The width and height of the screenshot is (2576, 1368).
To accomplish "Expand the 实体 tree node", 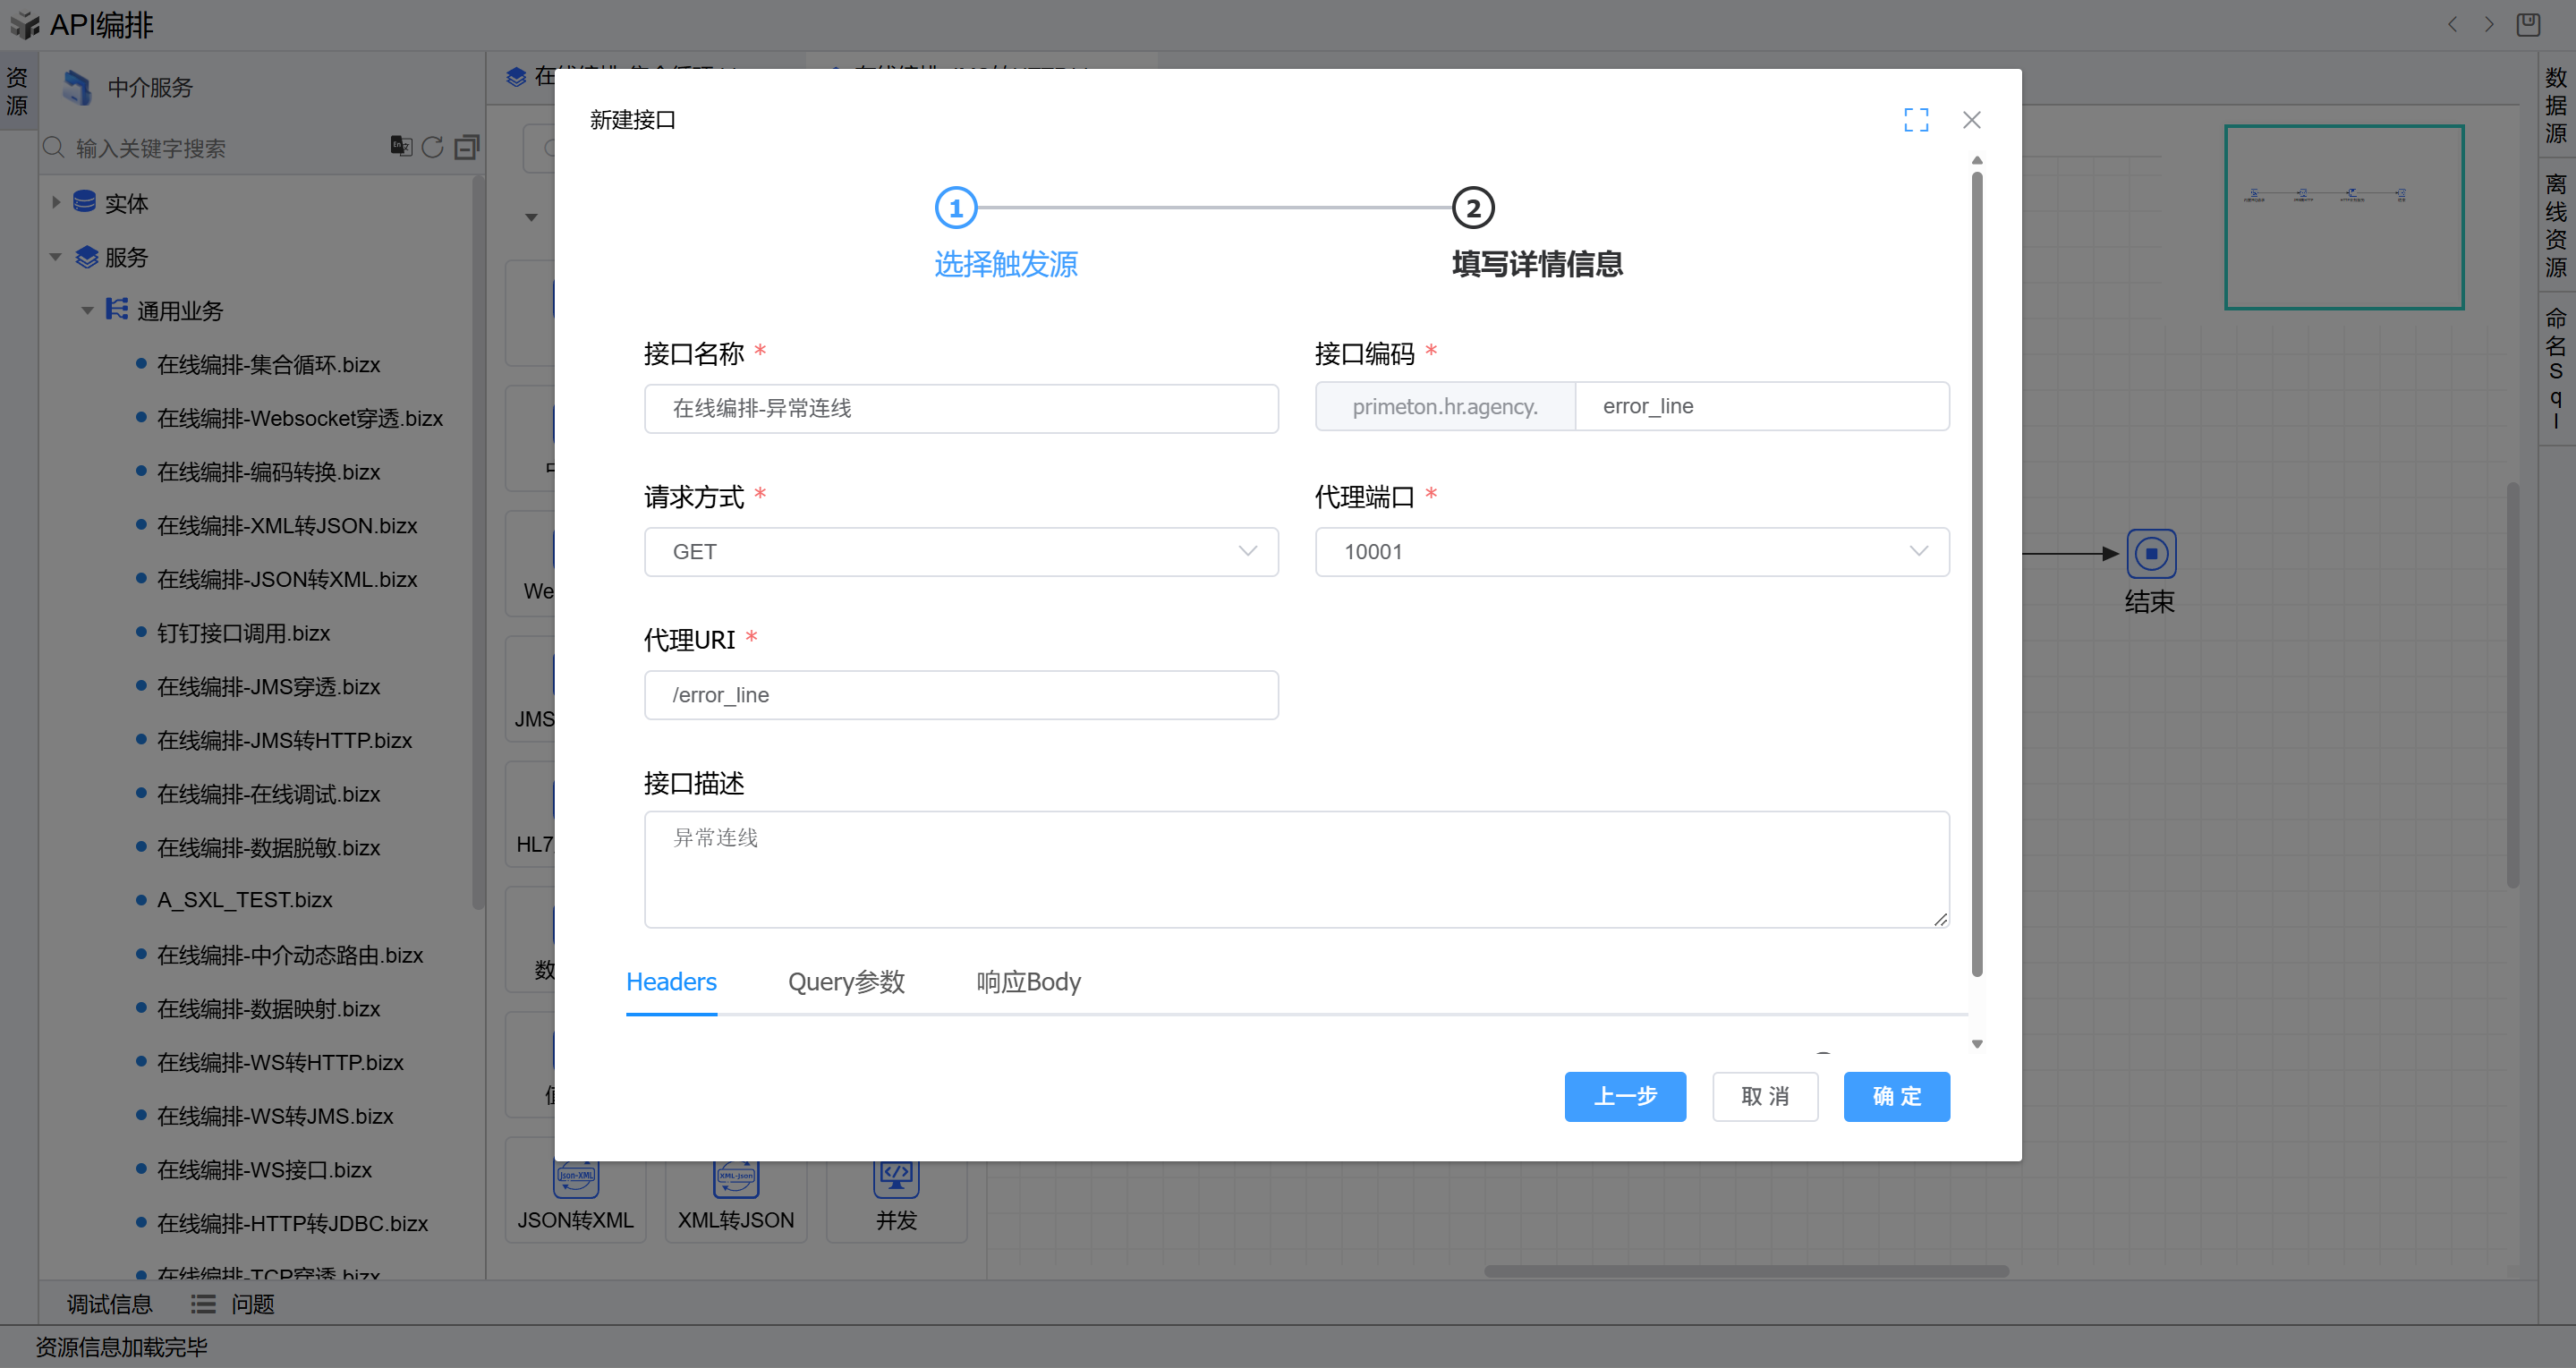I will click(56, 203).
